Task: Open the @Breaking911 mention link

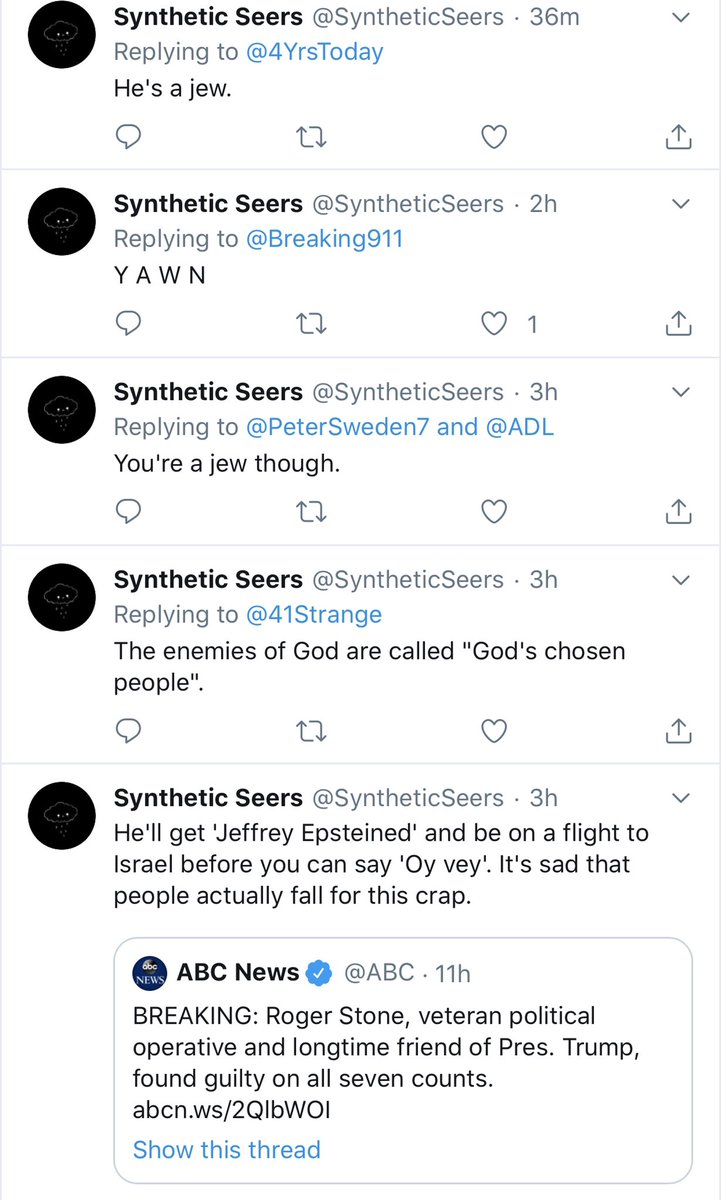Action: pos(324,238)
